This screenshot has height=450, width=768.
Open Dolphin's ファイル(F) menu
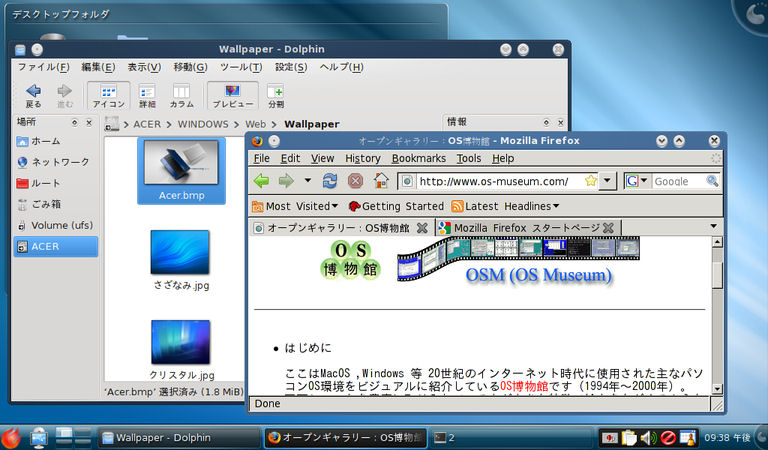(44, 67)
